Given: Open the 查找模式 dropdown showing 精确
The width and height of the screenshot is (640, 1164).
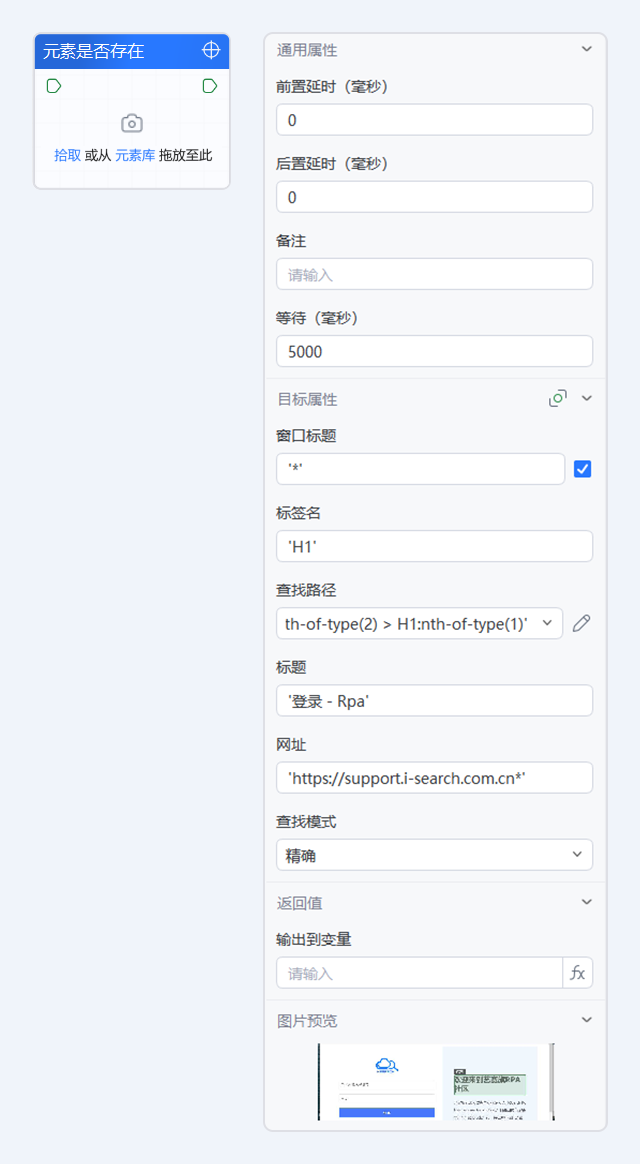Looking at the screenshot, I should 434,854.
